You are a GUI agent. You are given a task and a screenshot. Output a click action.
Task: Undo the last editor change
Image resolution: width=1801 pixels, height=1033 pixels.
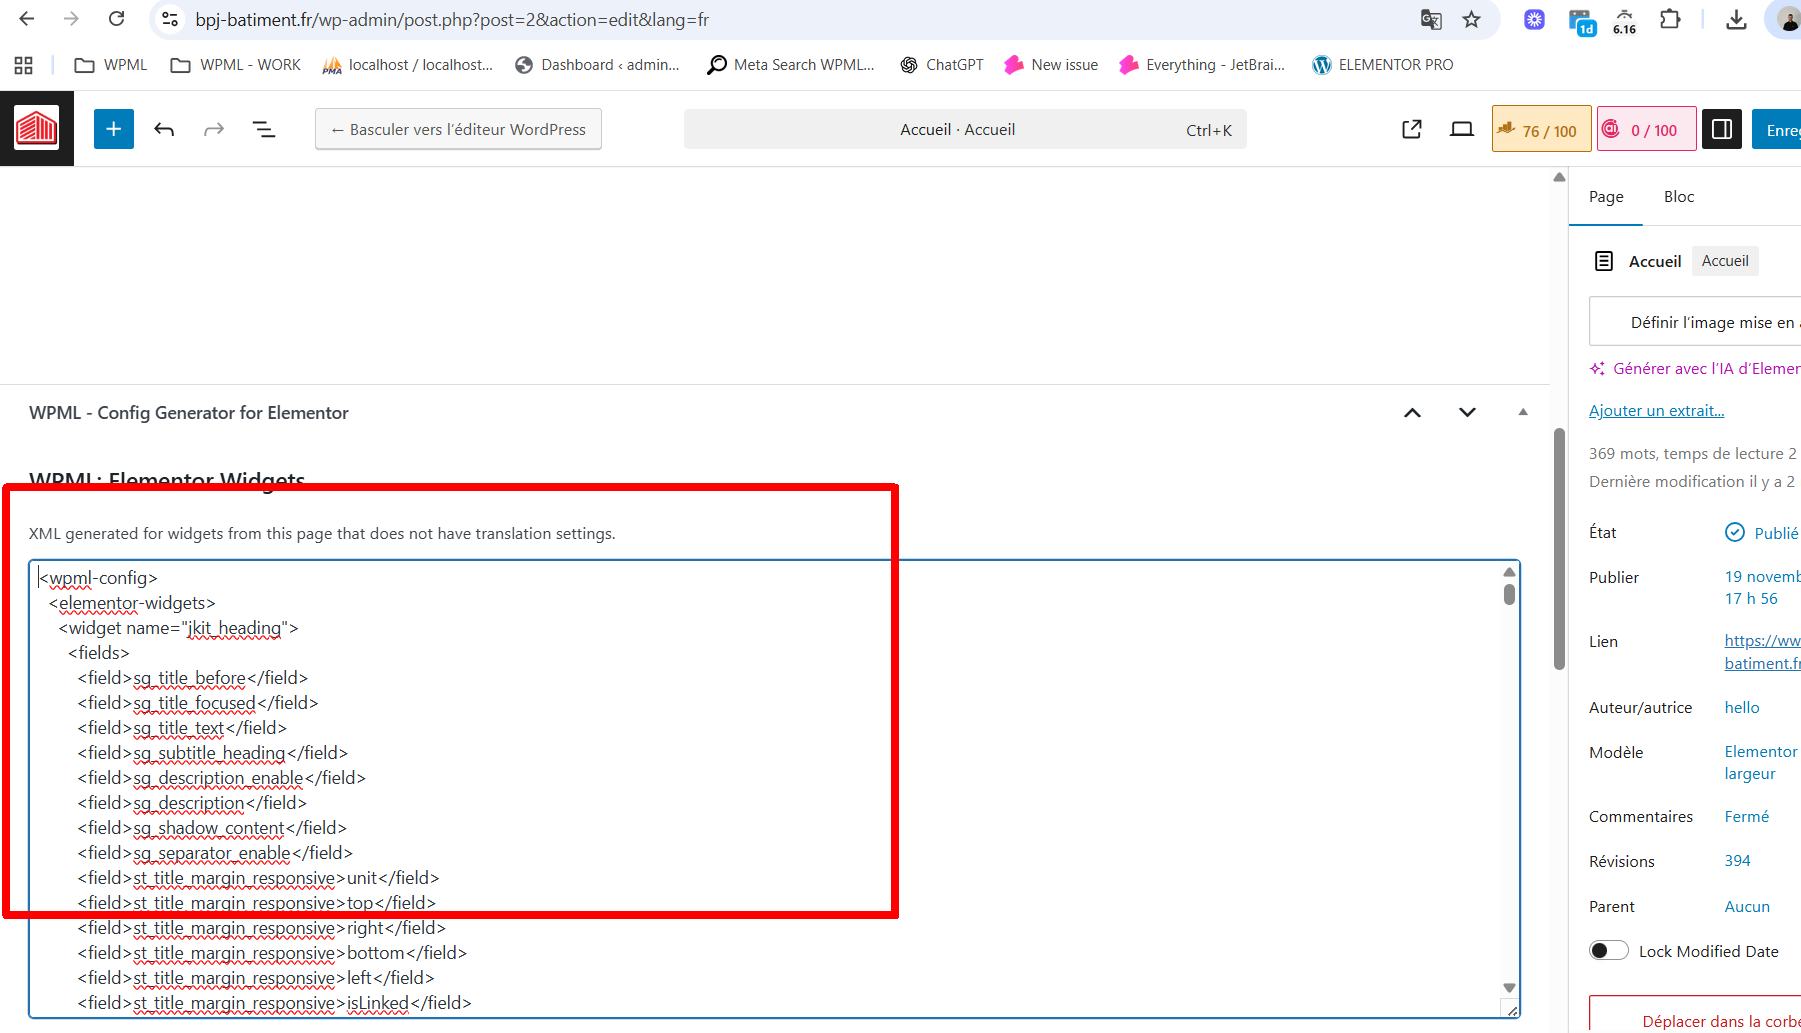pos(164,129)
